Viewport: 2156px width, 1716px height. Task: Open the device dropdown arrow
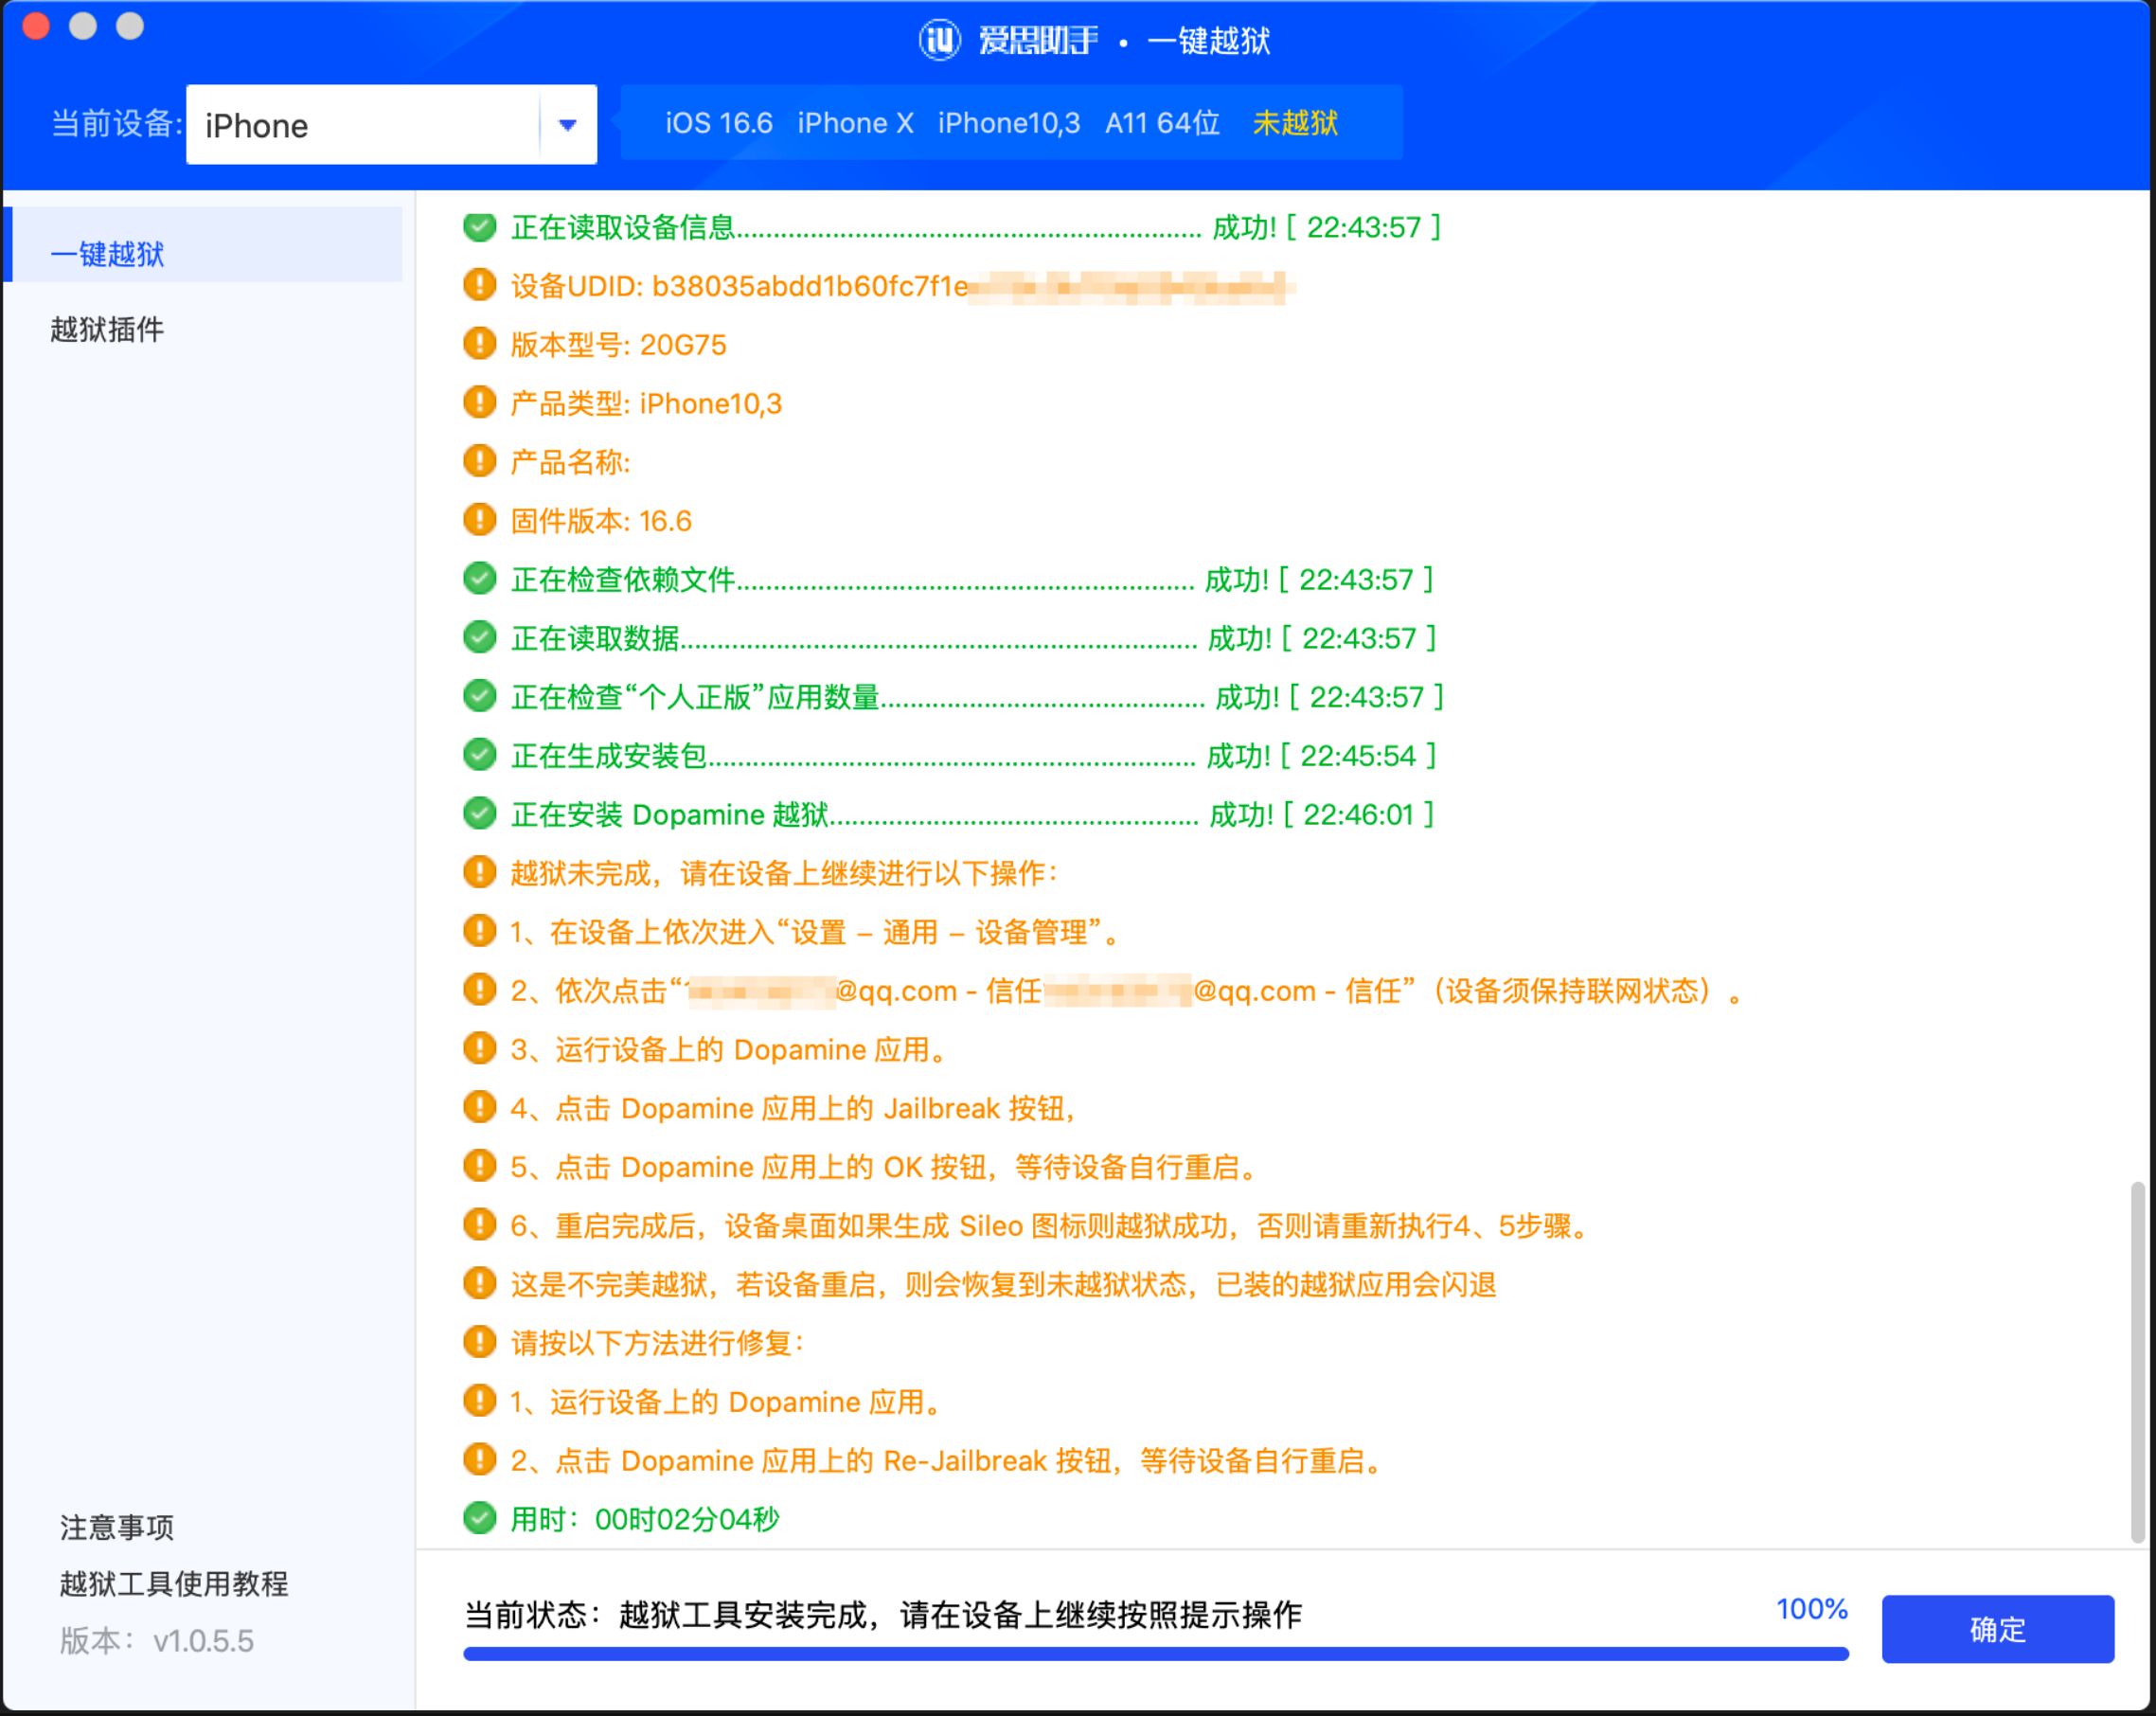click(567, 125)
